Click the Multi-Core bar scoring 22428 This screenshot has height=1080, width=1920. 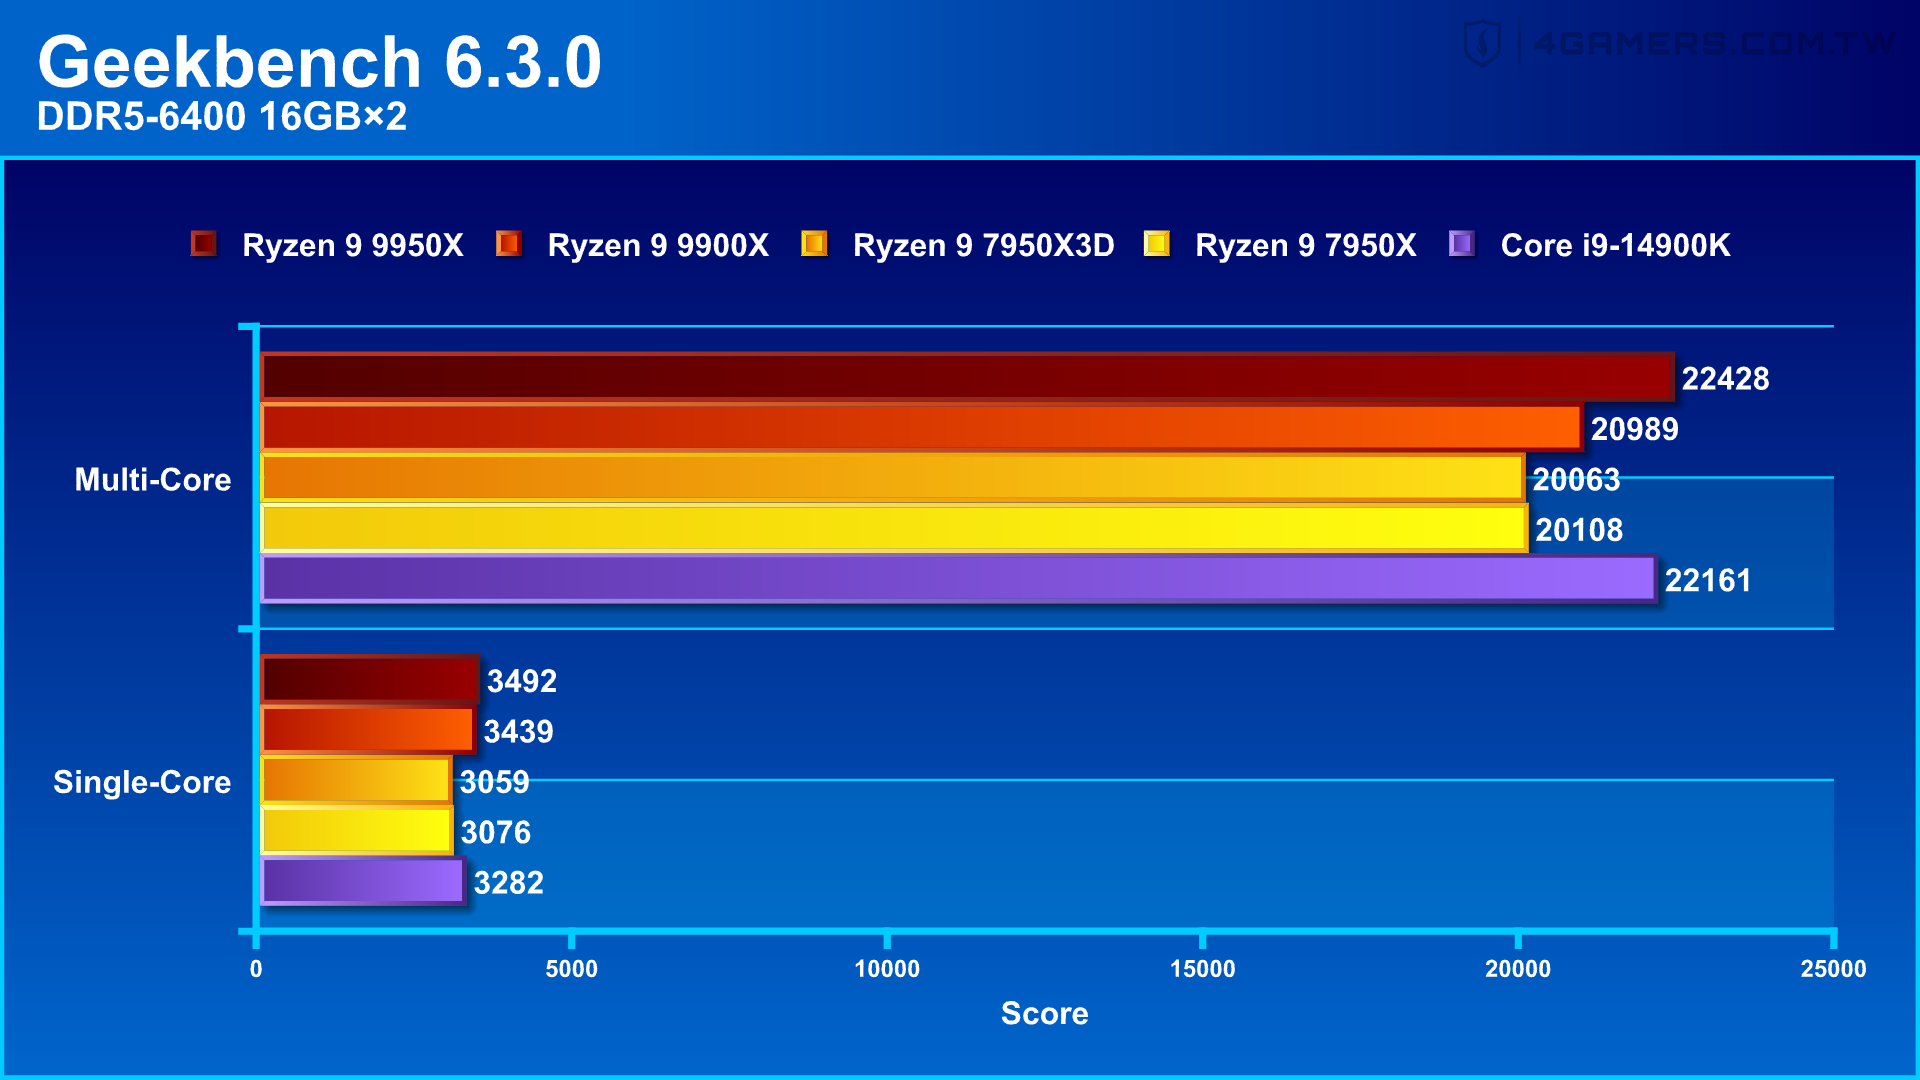pos(967,377)
